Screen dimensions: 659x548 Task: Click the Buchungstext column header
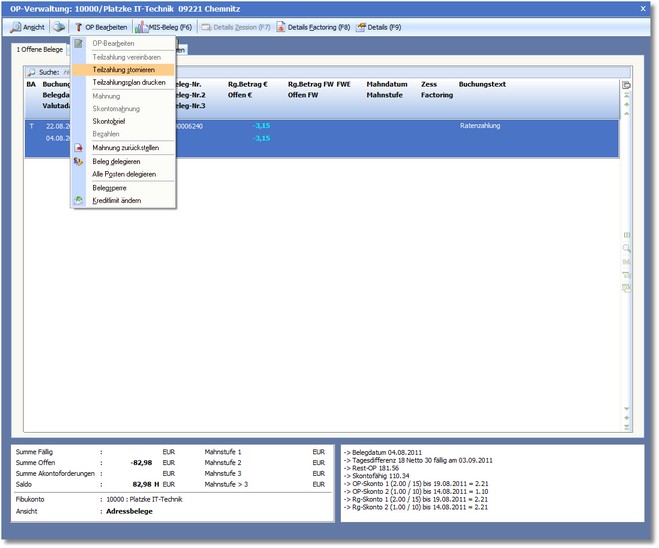pyautogui.click(x=483, y=85)
